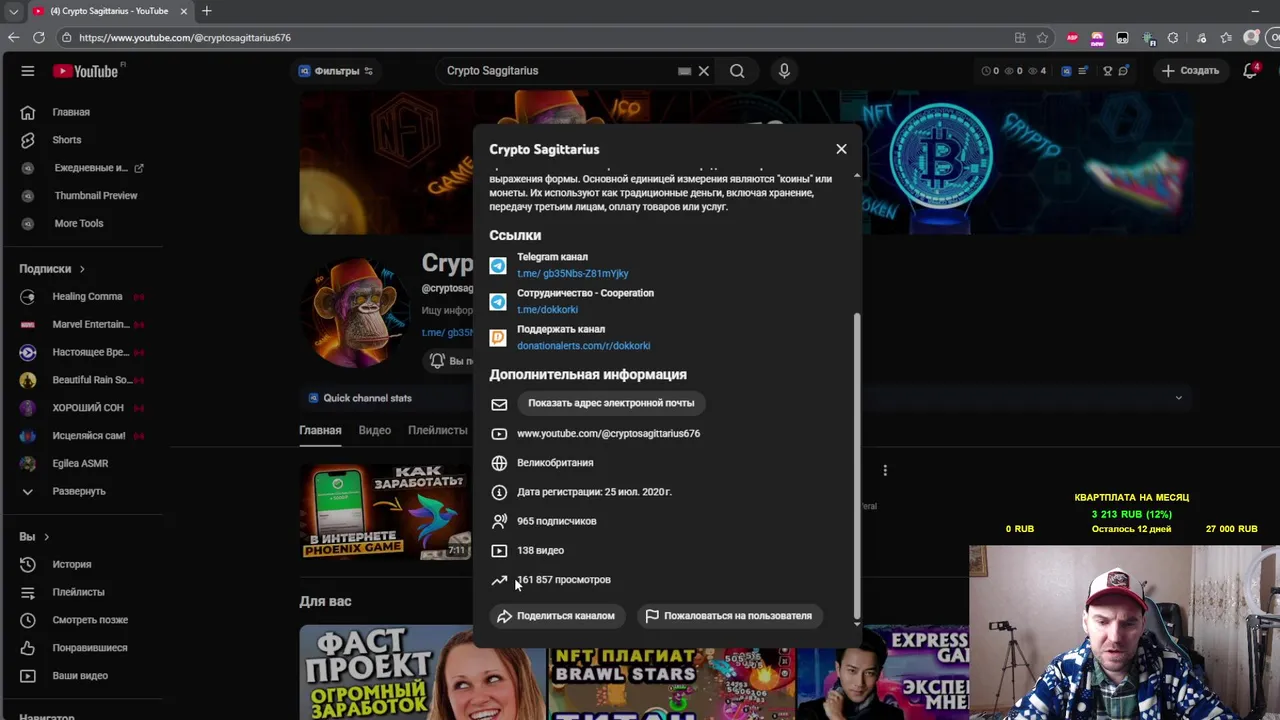Viewport: 1280px width, 720px height.
Task: Open the ФАСТ ПРОЕКТ video thumbnail
Action: point(422,672)
